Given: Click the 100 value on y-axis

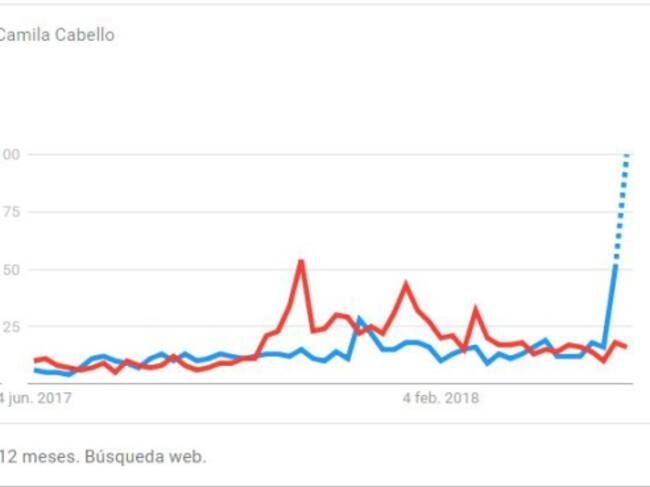Looking at the screenshot, I should 10,155.
